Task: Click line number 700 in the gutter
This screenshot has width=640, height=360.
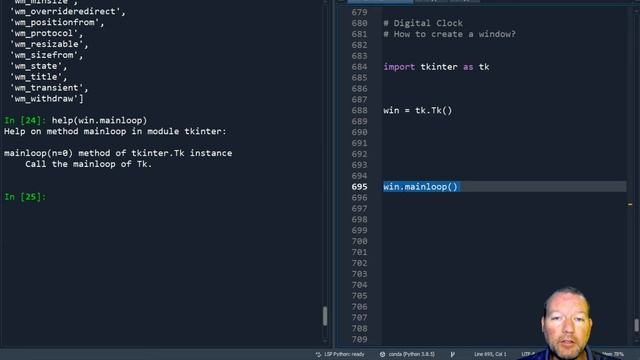Action: point(359,241)
